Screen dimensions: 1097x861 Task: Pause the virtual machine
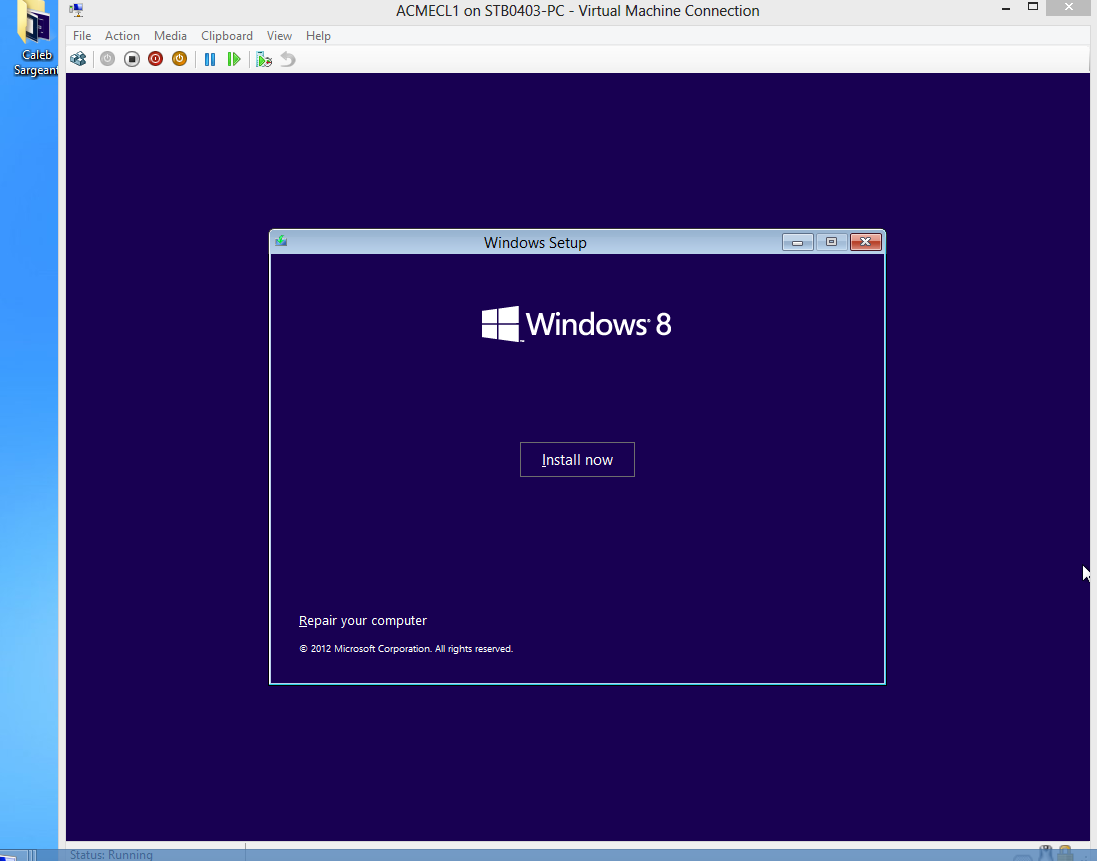coord(210,59)
